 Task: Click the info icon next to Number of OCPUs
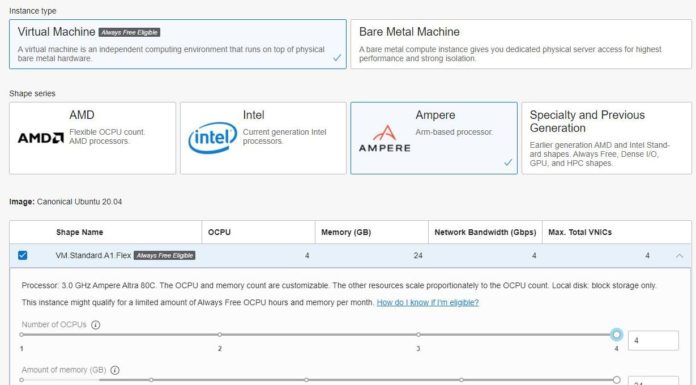tap(95, 325)
